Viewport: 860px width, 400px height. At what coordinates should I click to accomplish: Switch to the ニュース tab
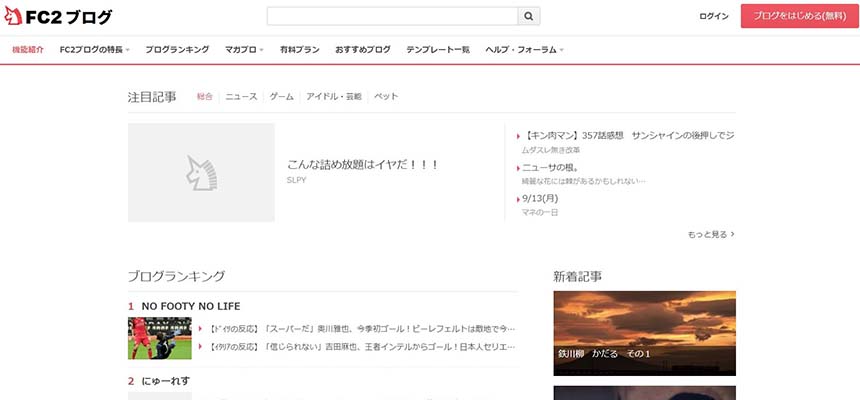(241, 97)
